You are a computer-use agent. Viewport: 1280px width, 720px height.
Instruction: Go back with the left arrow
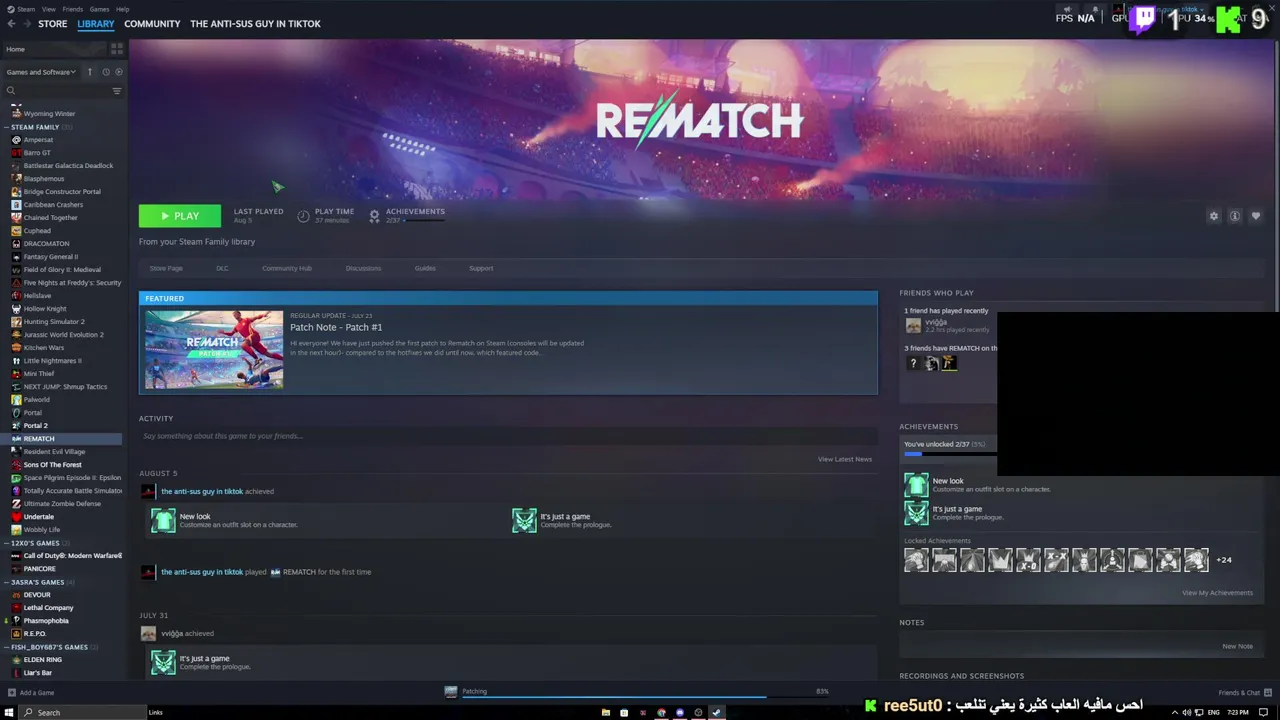click(x=11, y=24)
